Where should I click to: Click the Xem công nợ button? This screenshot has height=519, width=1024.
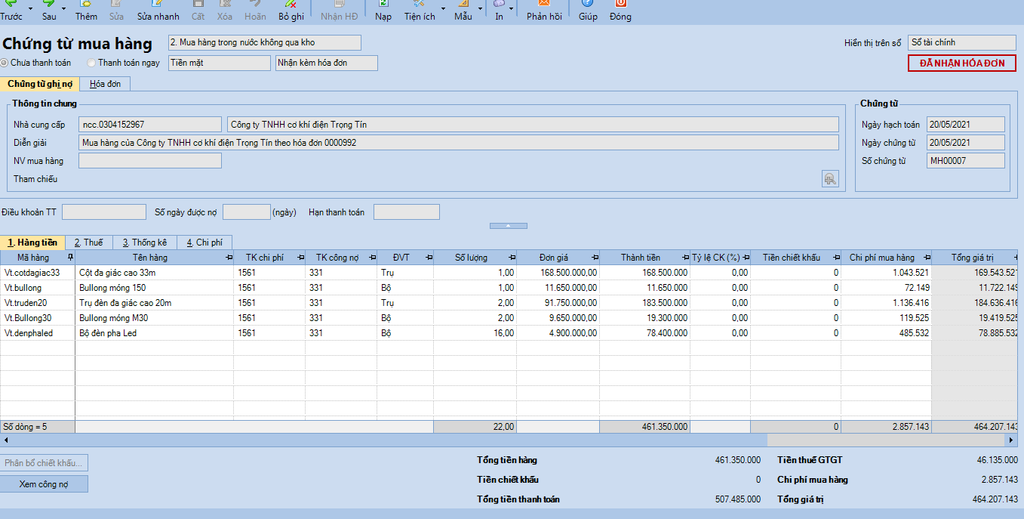pos(44,484)
